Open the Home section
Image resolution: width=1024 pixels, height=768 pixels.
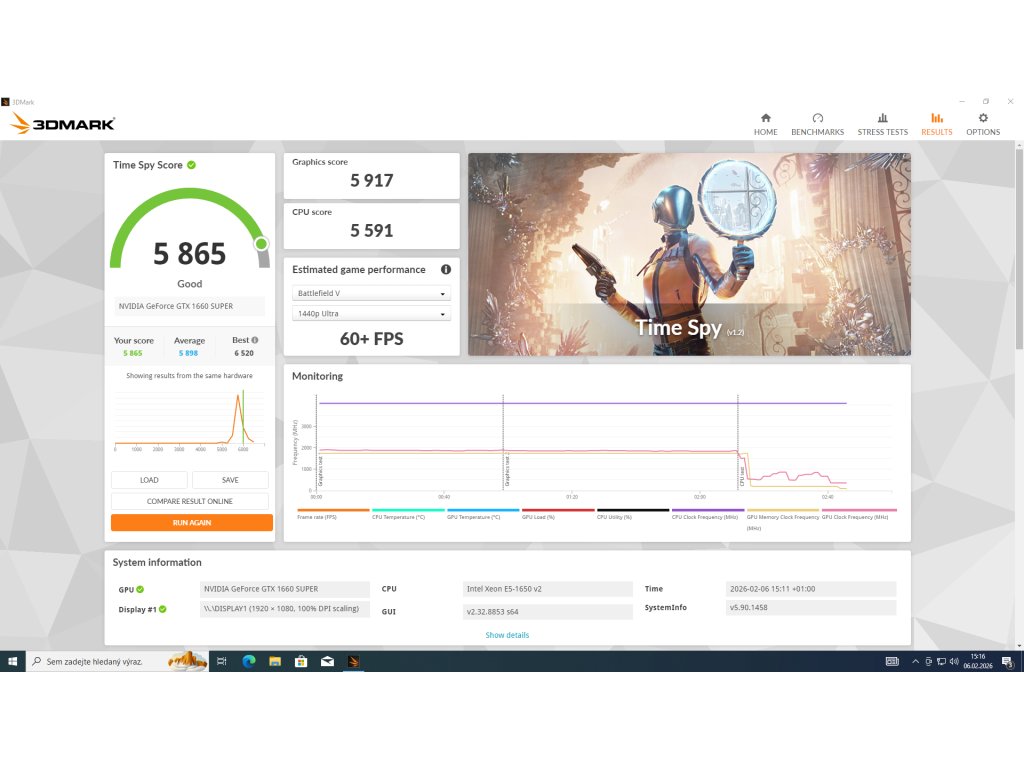pyautogui.click(x=765, y=124)
